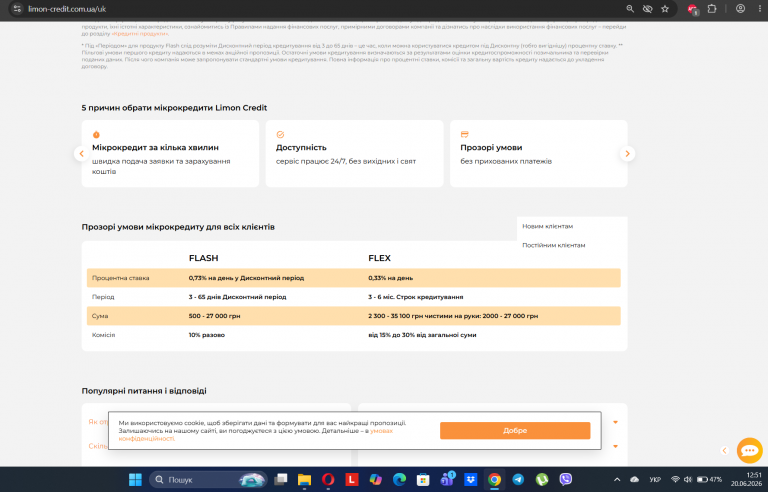768x492 pixels.
Task: Open the orange chat support bubble
Action: pyautogui.click(x=749, y=450)
